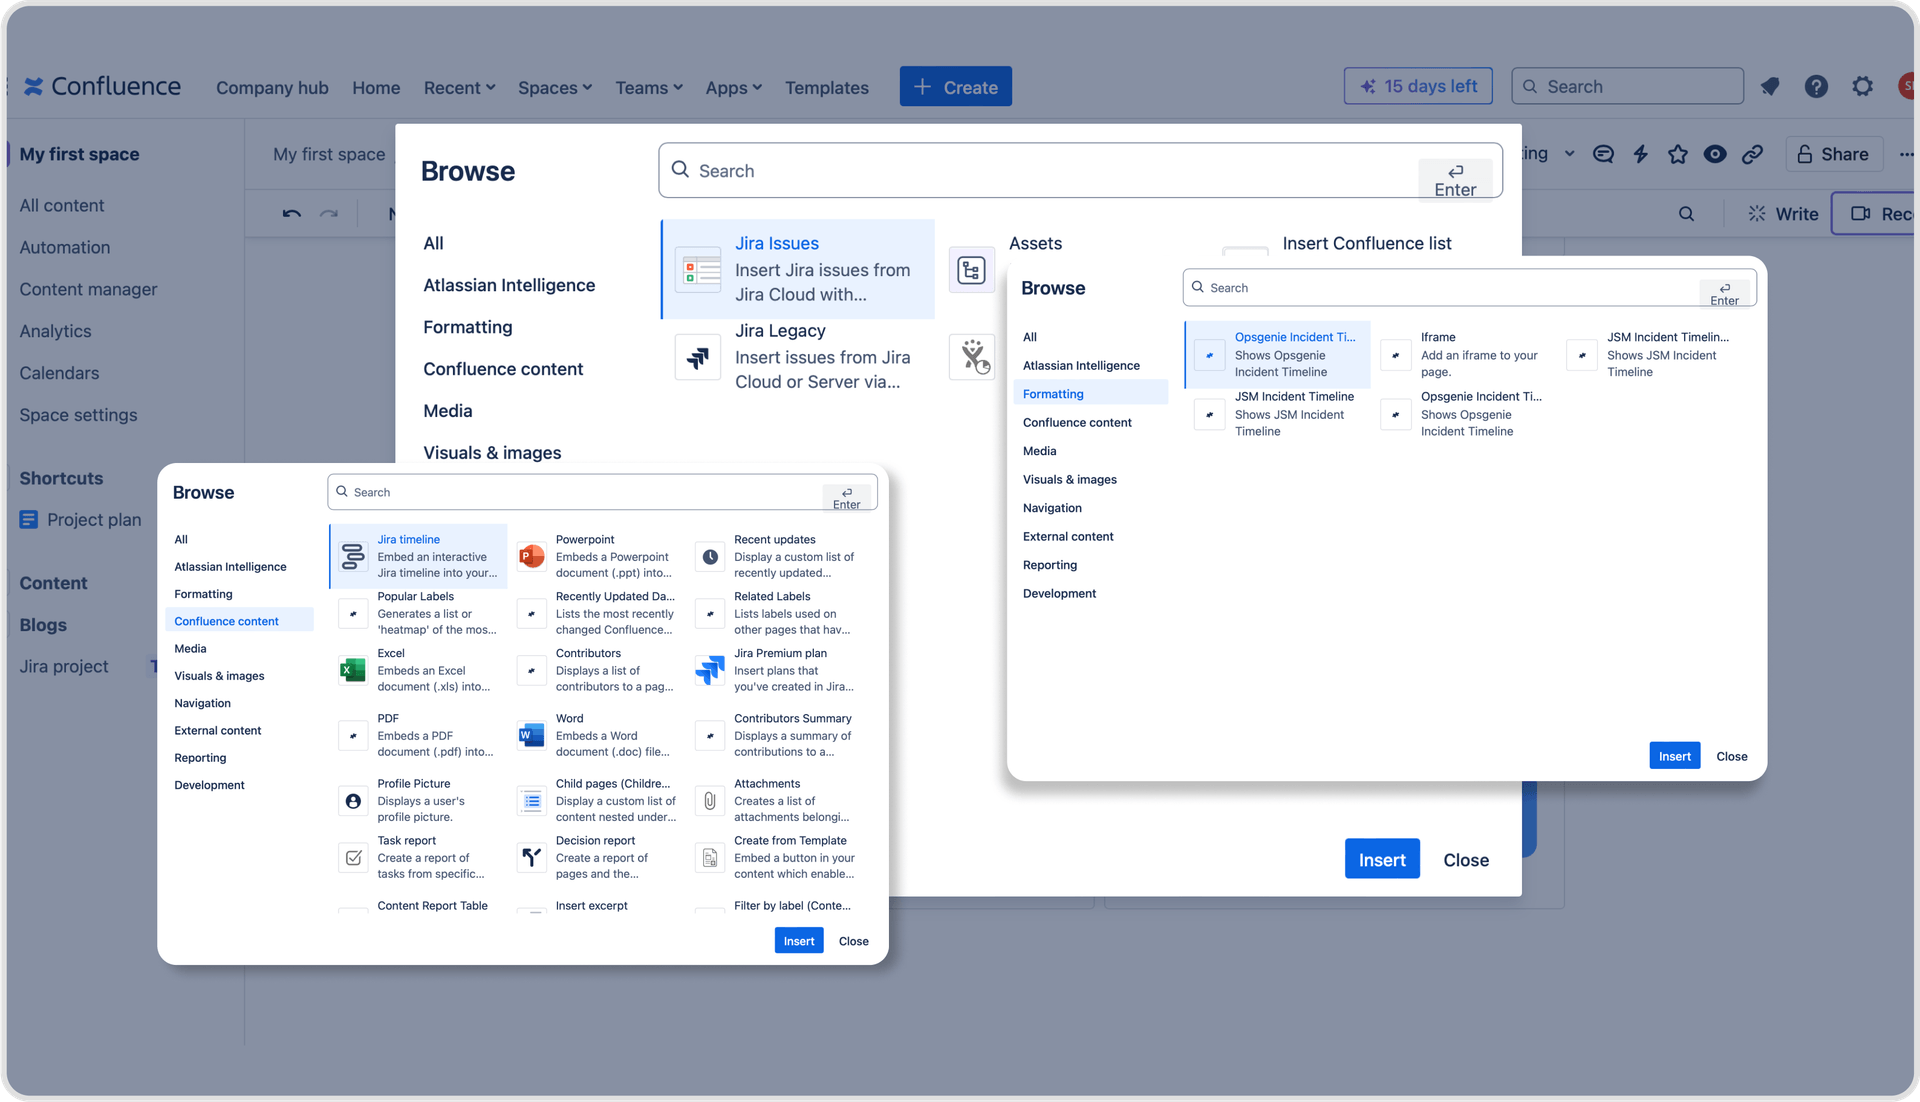Click the 15 days left button
This screenshot has height=1102, width=1920.
[1418, 86]
